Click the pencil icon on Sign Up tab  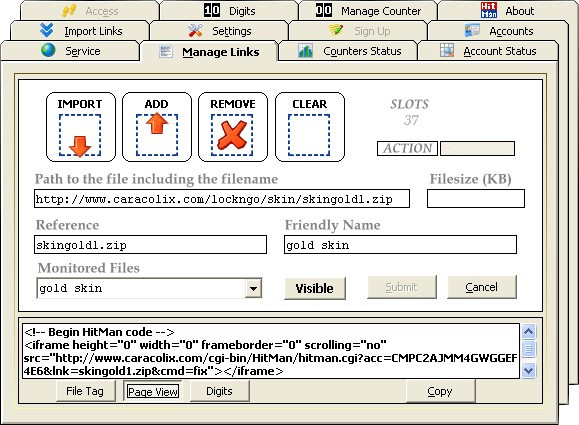coord(336,30)
